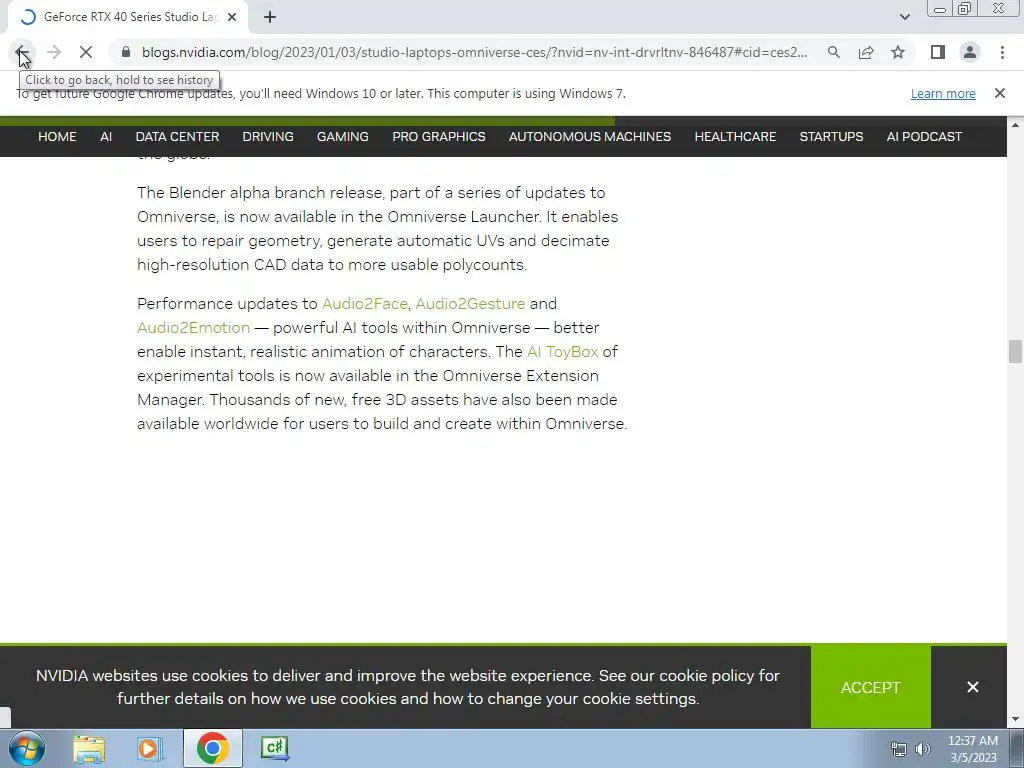
Task: Open DRIVING navigation item
Action: click(x=268, y=136)
